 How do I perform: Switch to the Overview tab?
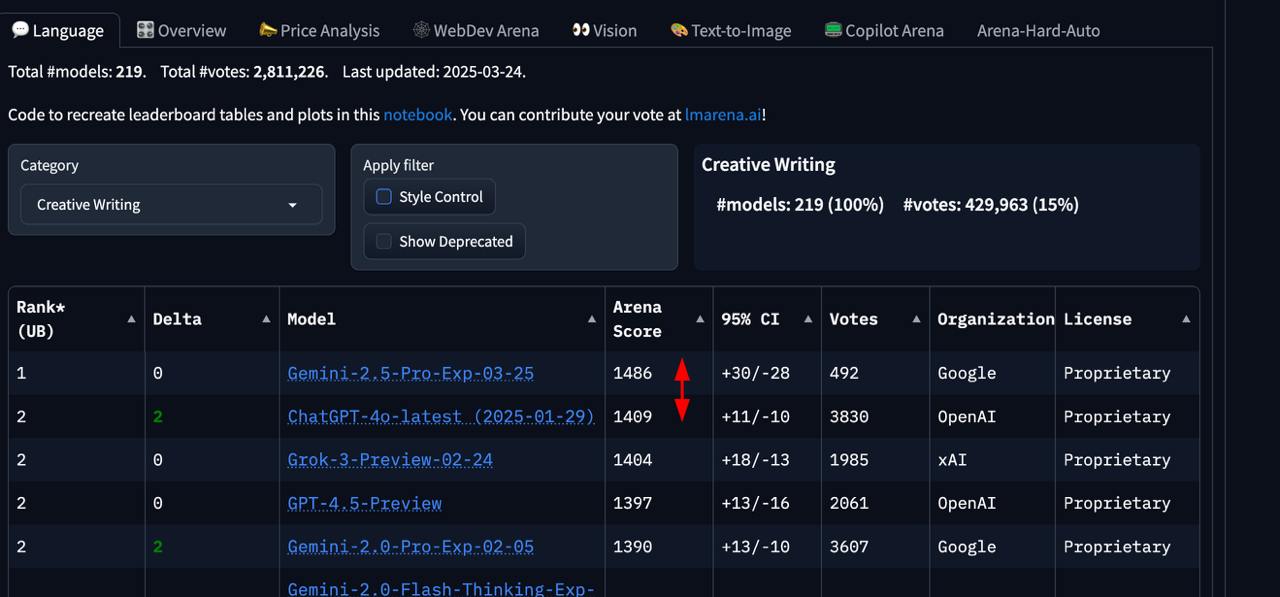tap(181, 30)
